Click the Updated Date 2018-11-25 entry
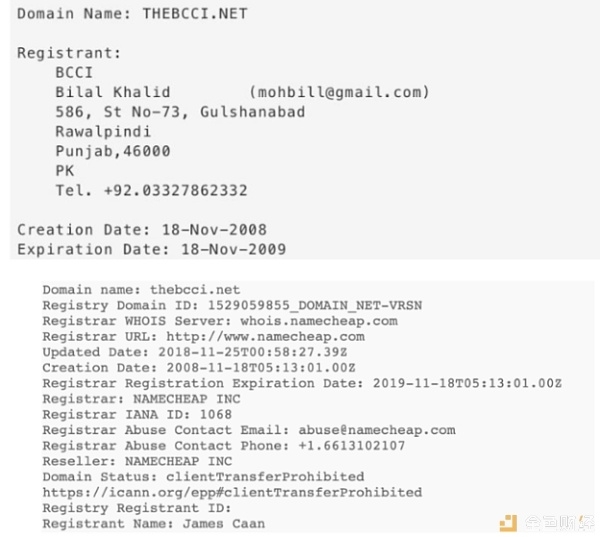This screenshot has width=600, height=537. [195, 352]
